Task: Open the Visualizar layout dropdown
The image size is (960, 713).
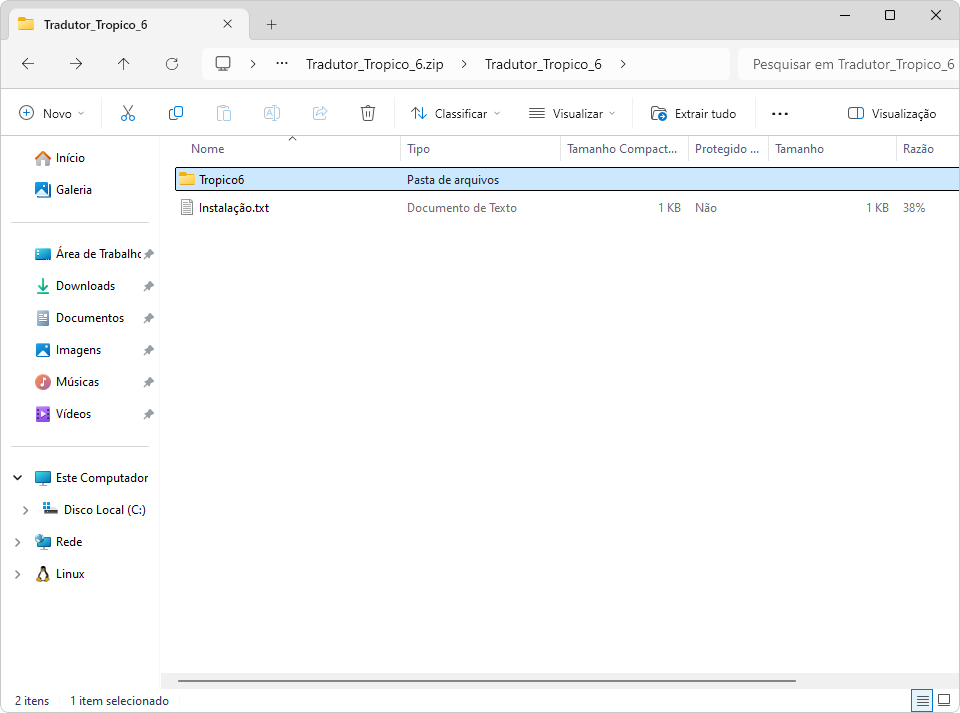Action: click(x=572, y=113)
